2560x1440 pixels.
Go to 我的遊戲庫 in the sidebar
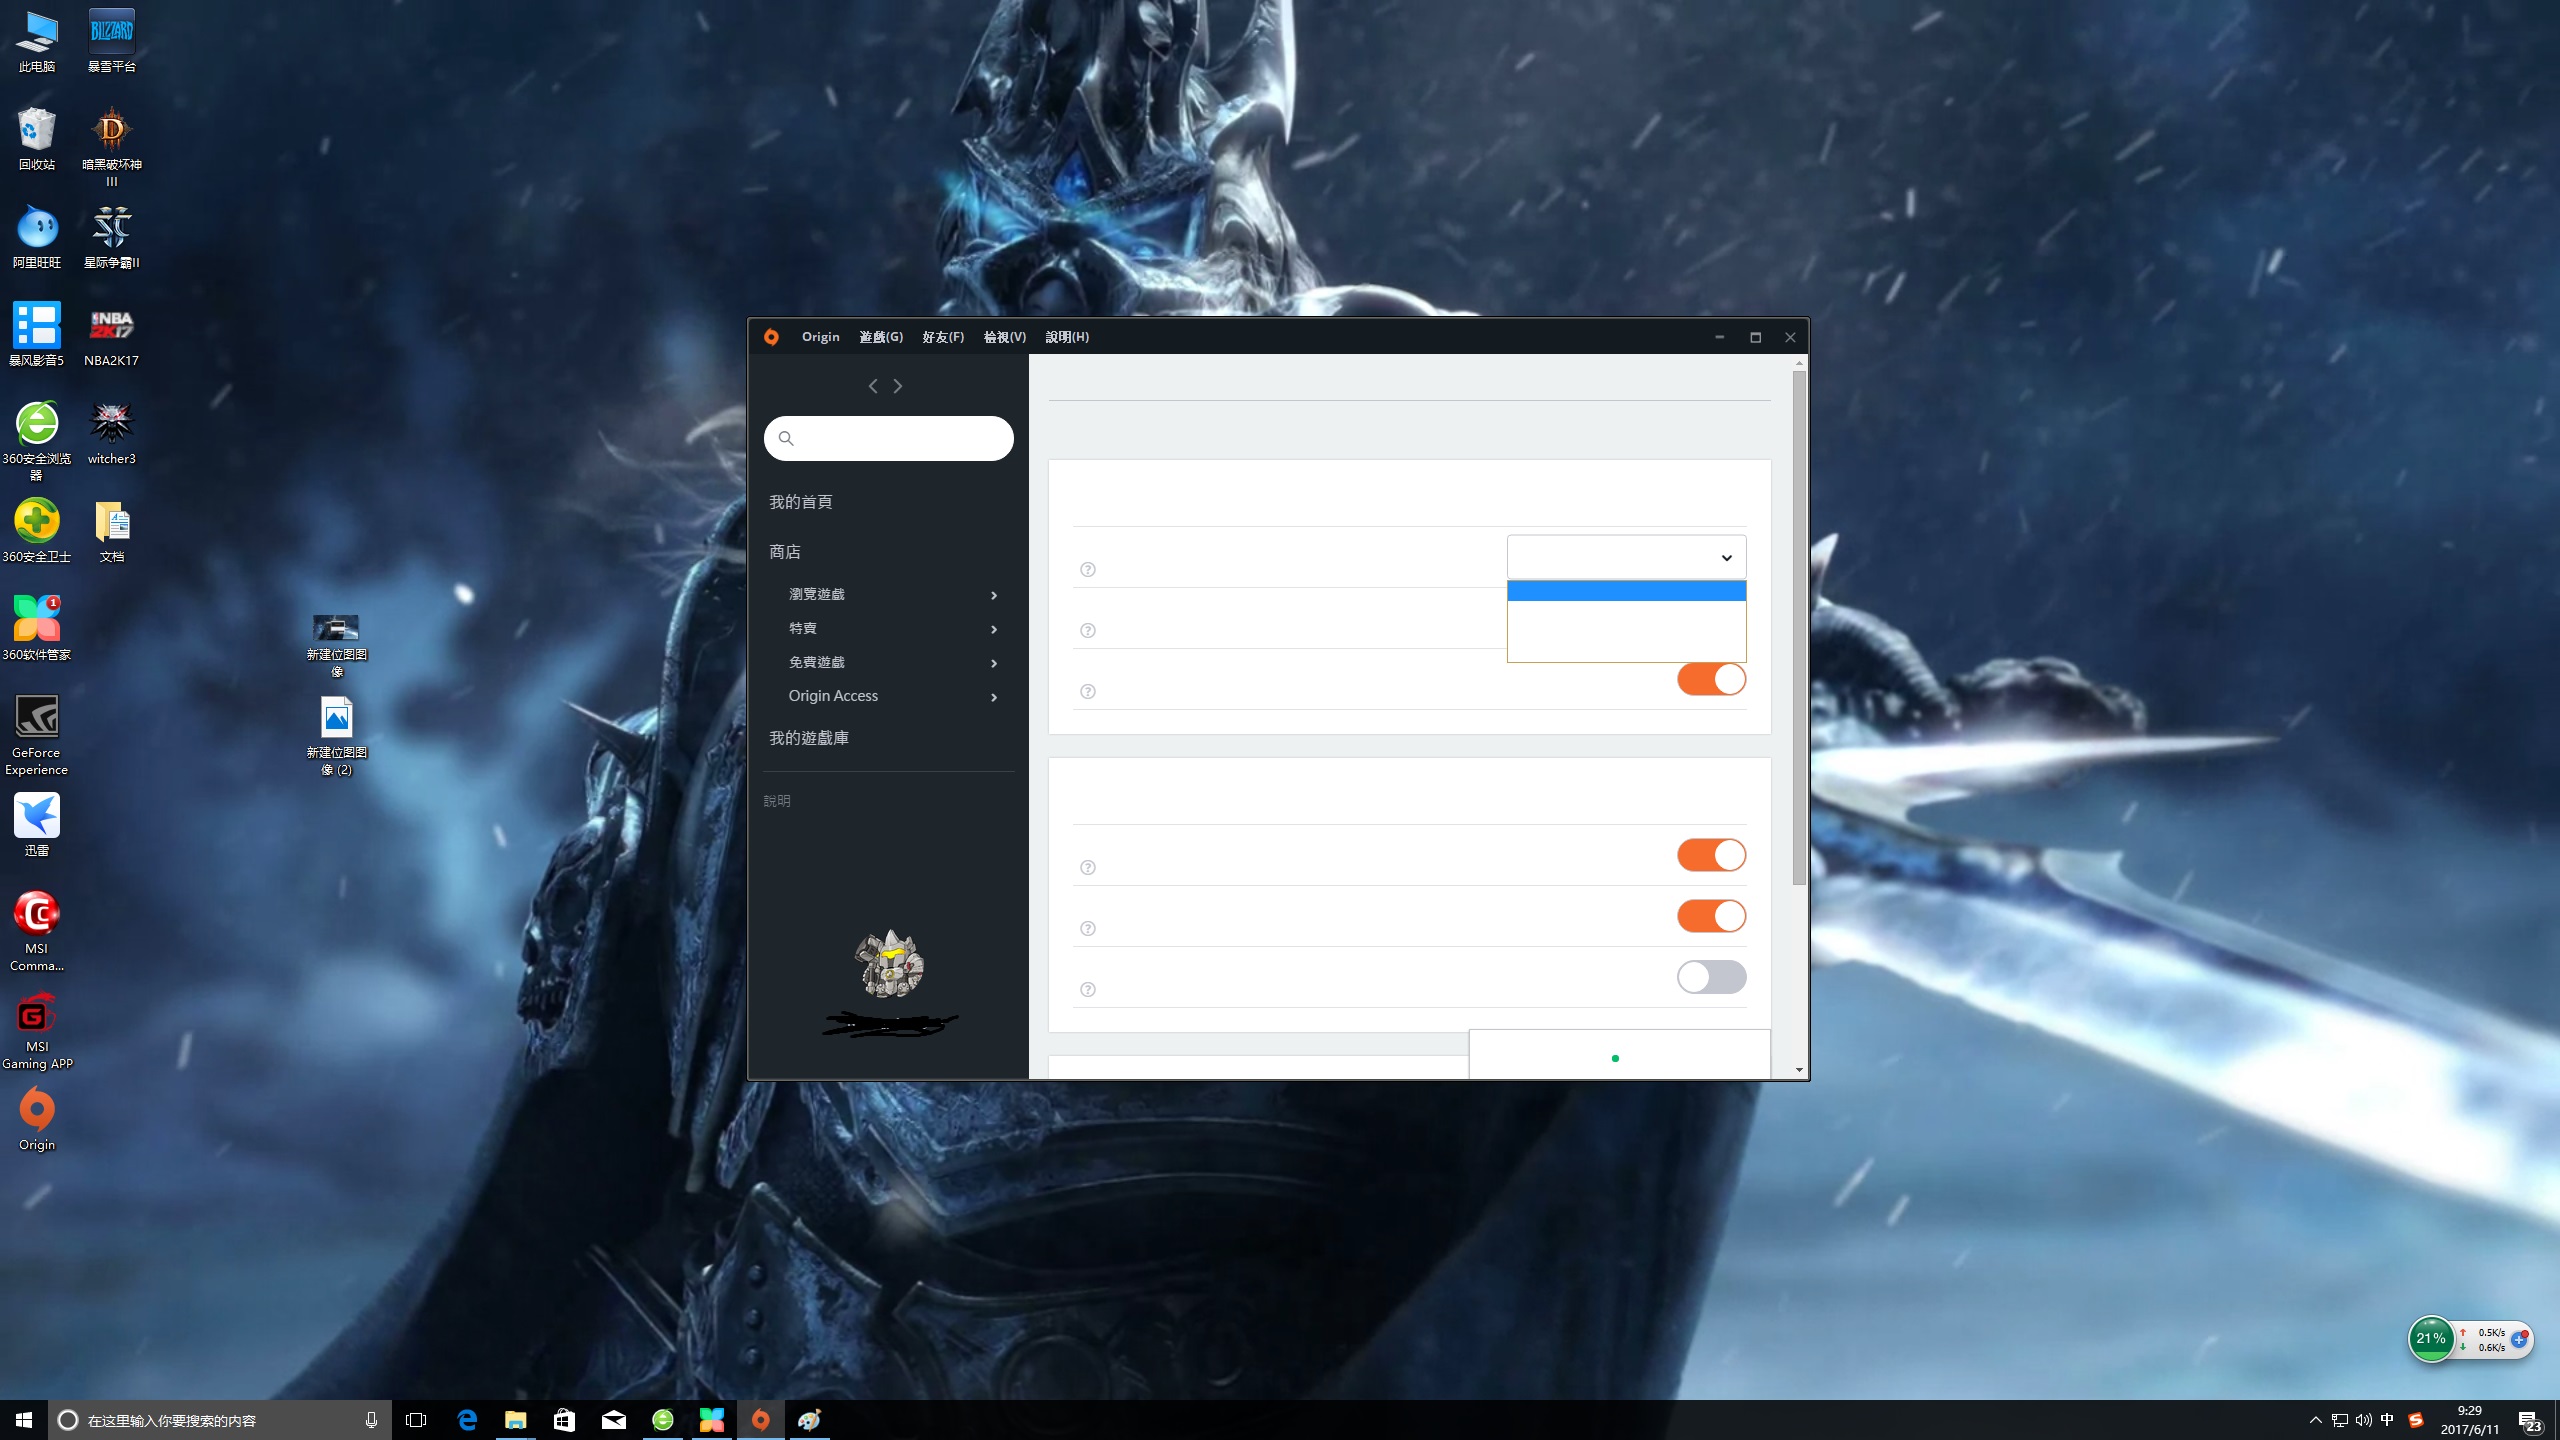click(808, 738)
